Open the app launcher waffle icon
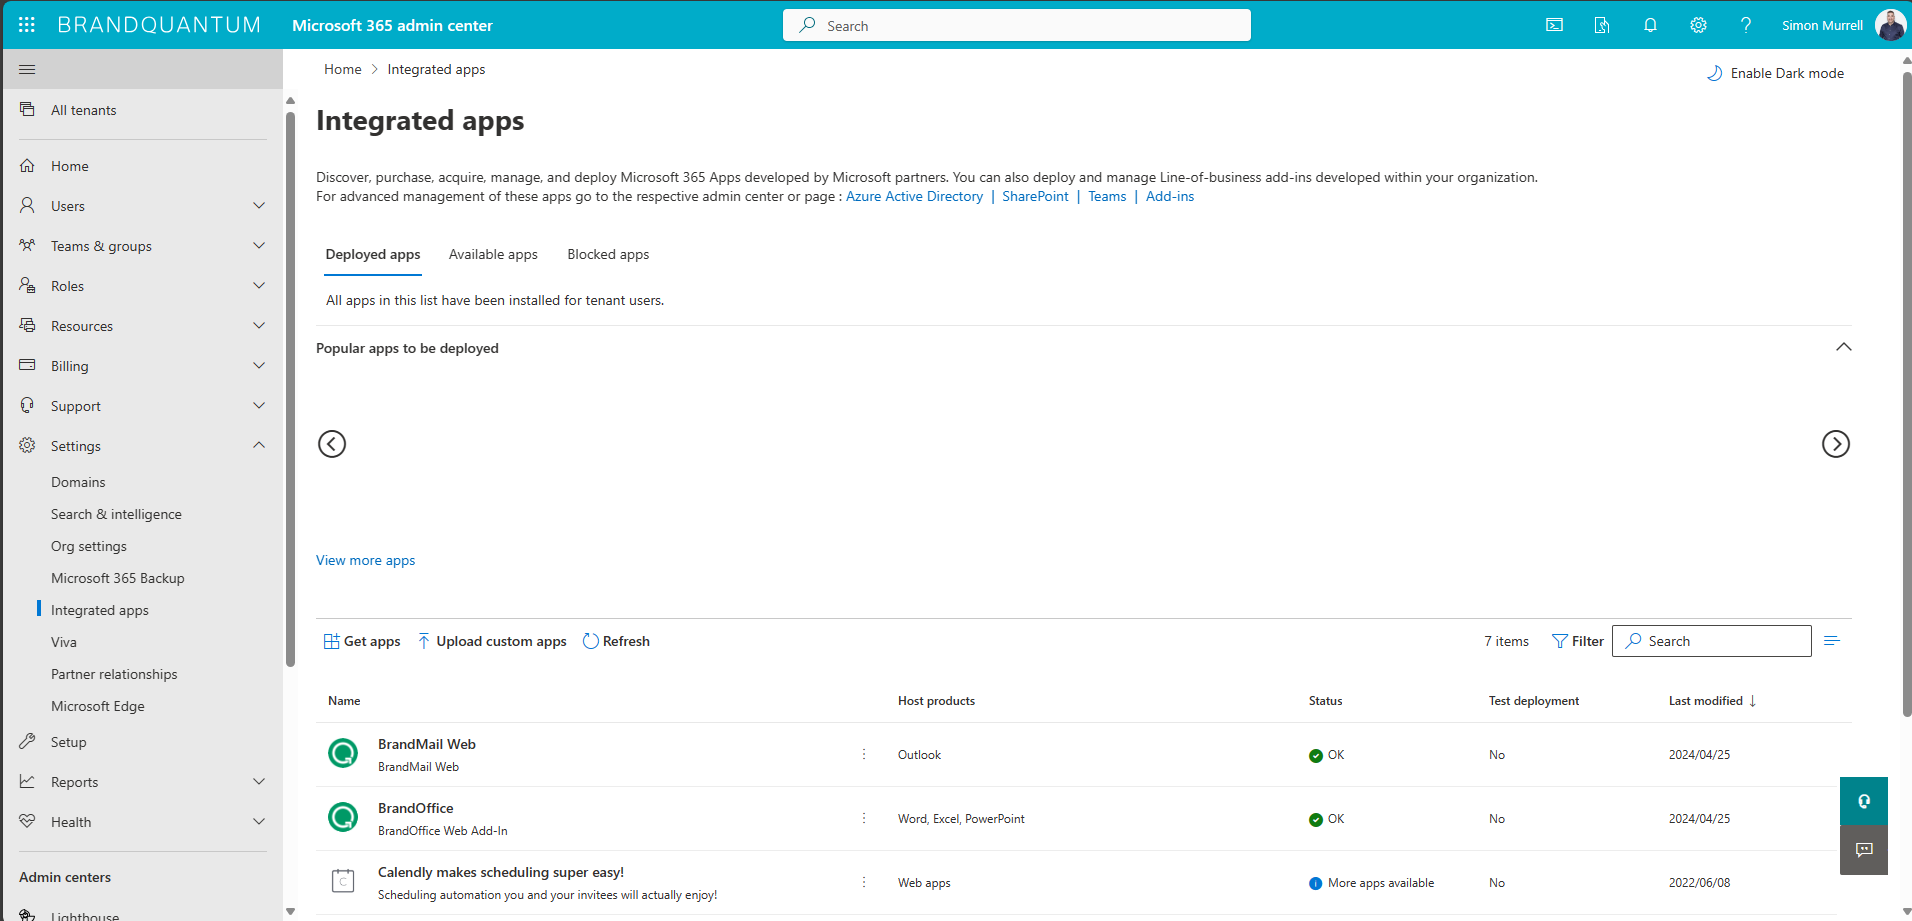 tap(27, 25)
